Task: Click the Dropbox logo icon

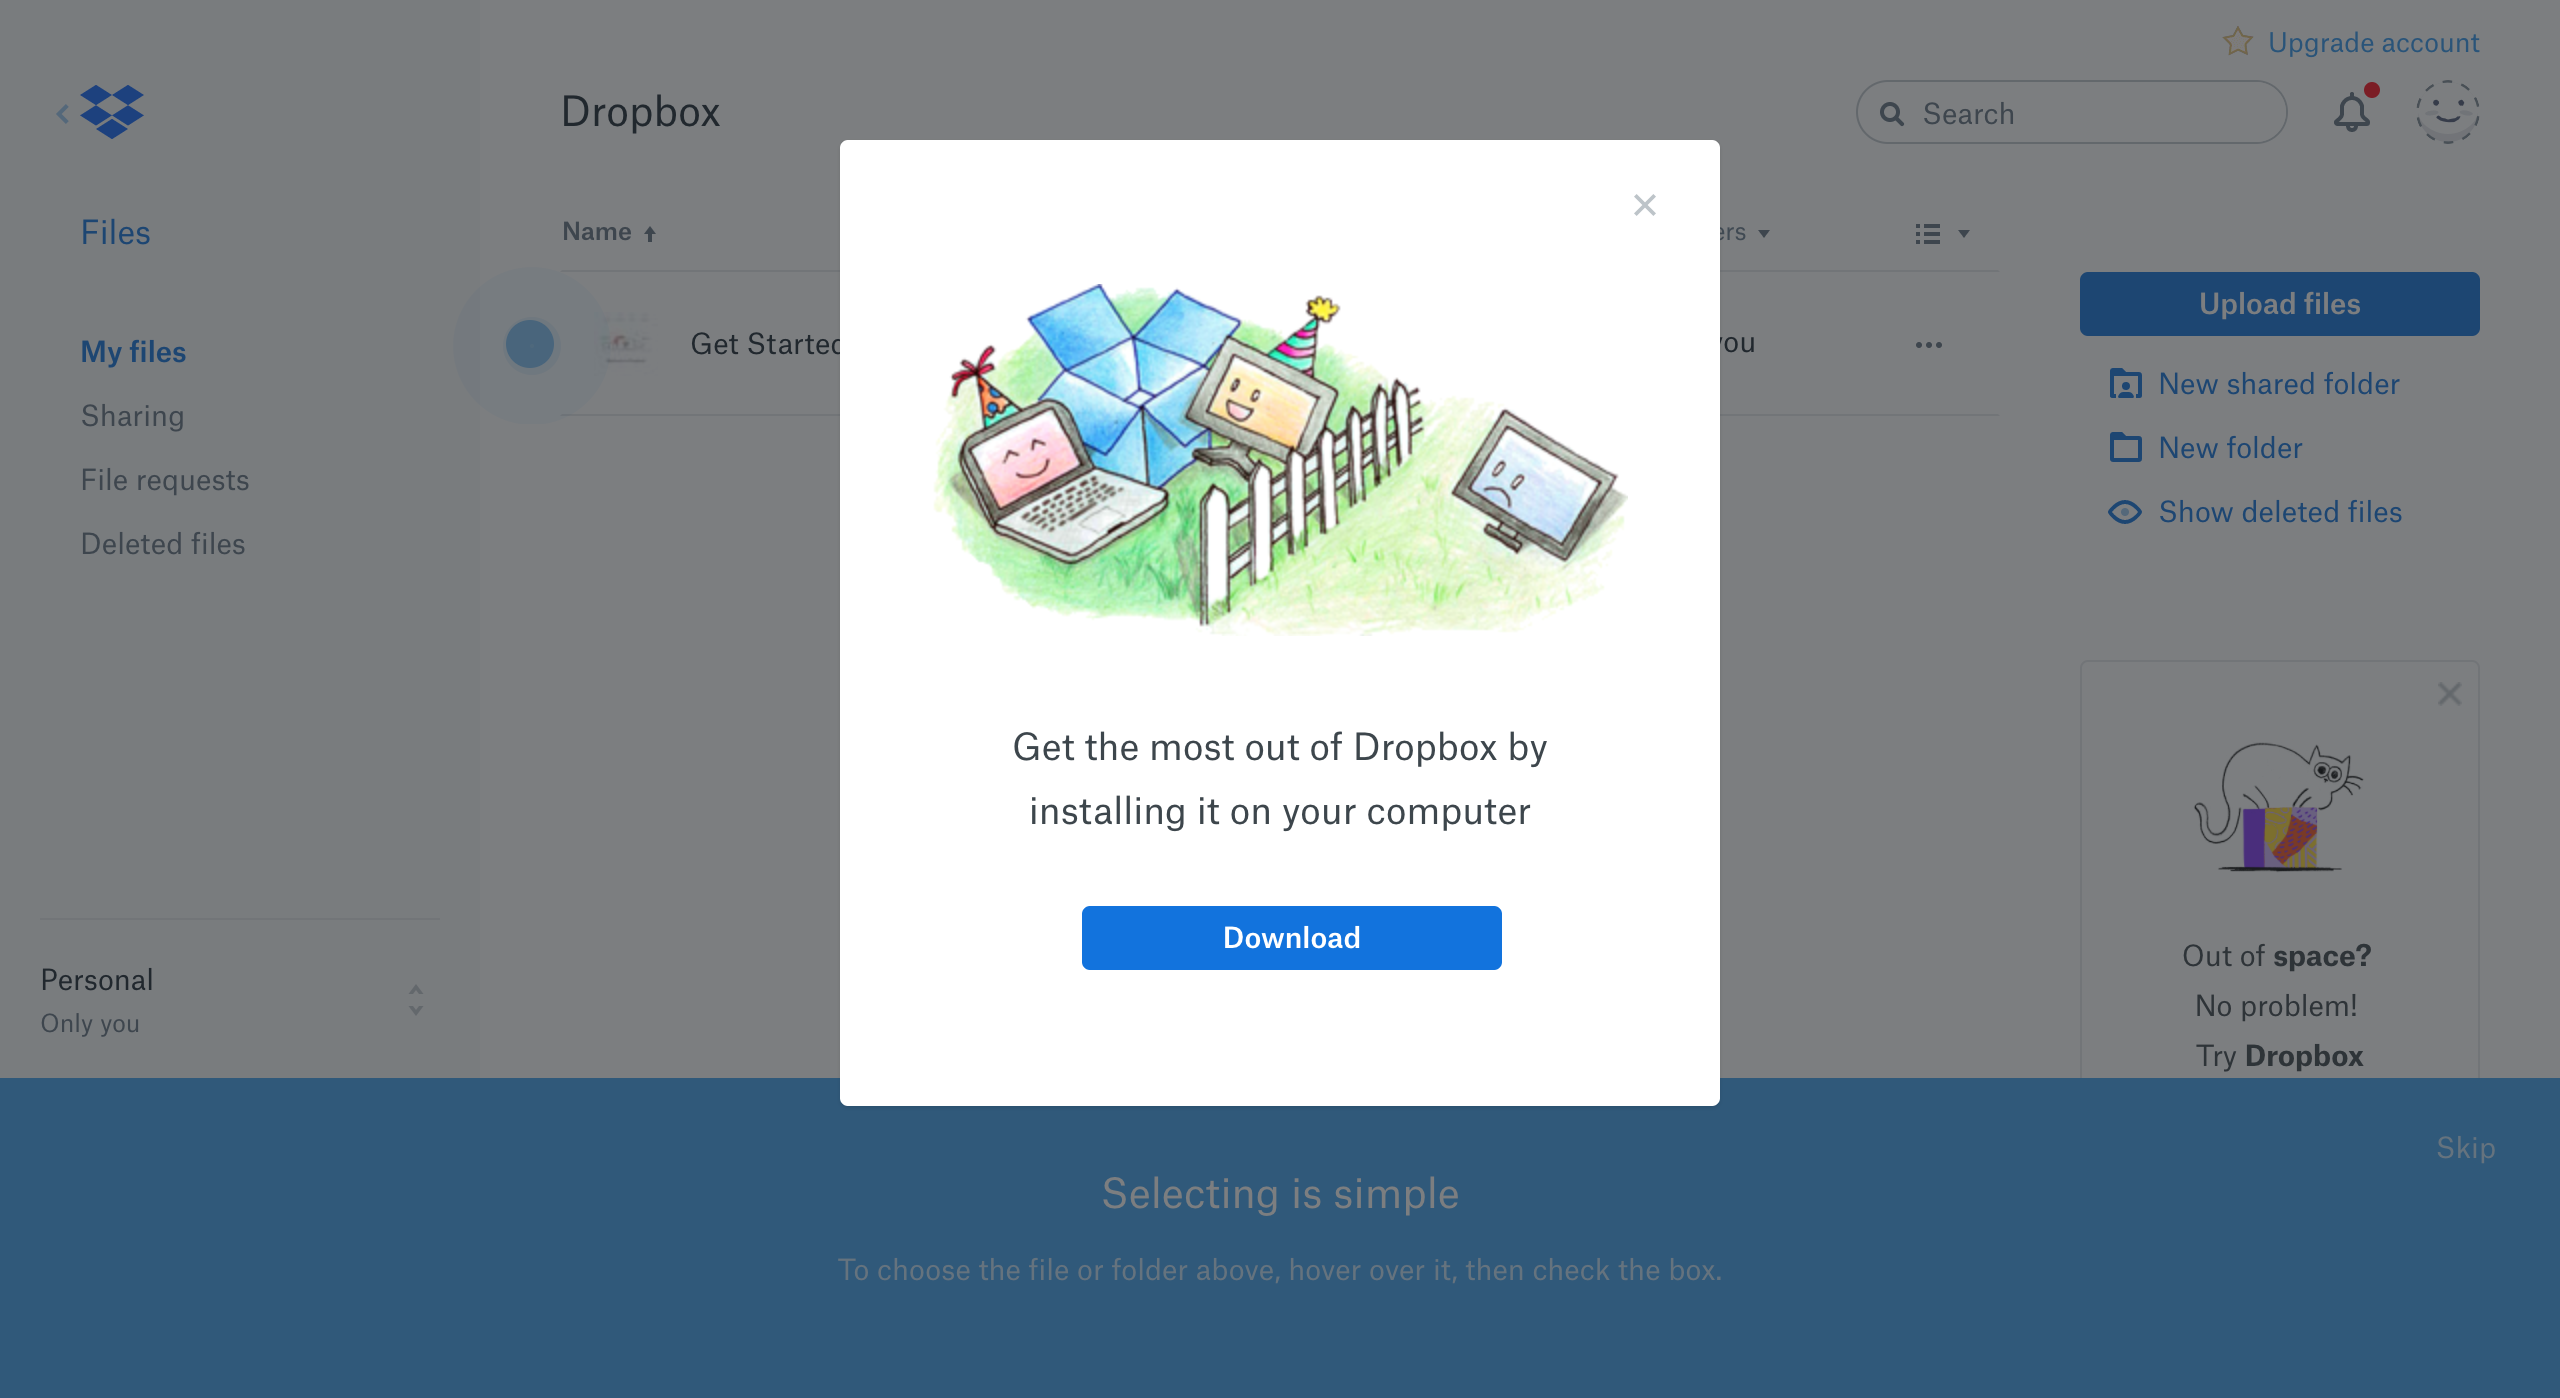Action: coord(112,112)
